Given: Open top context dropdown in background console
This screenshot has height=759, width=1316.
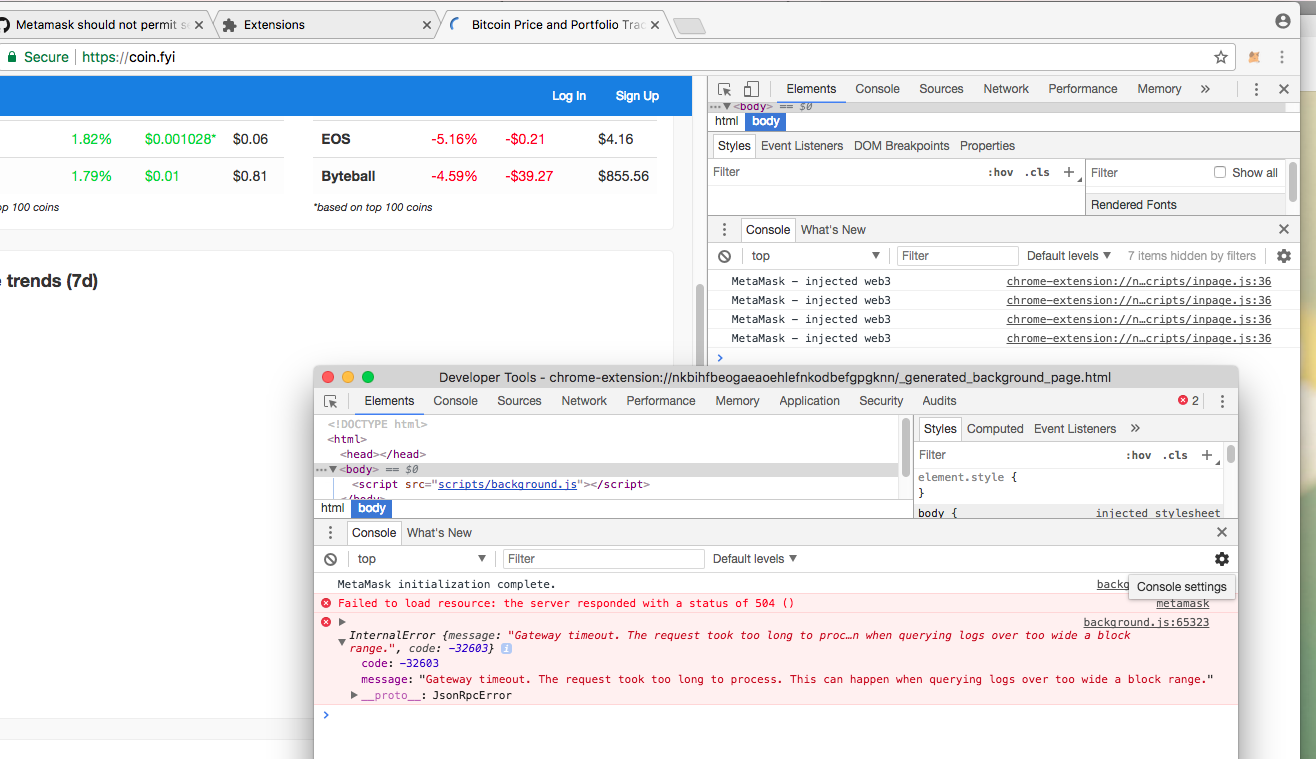Looking at the screenshot, I should [x=421, y=559].
